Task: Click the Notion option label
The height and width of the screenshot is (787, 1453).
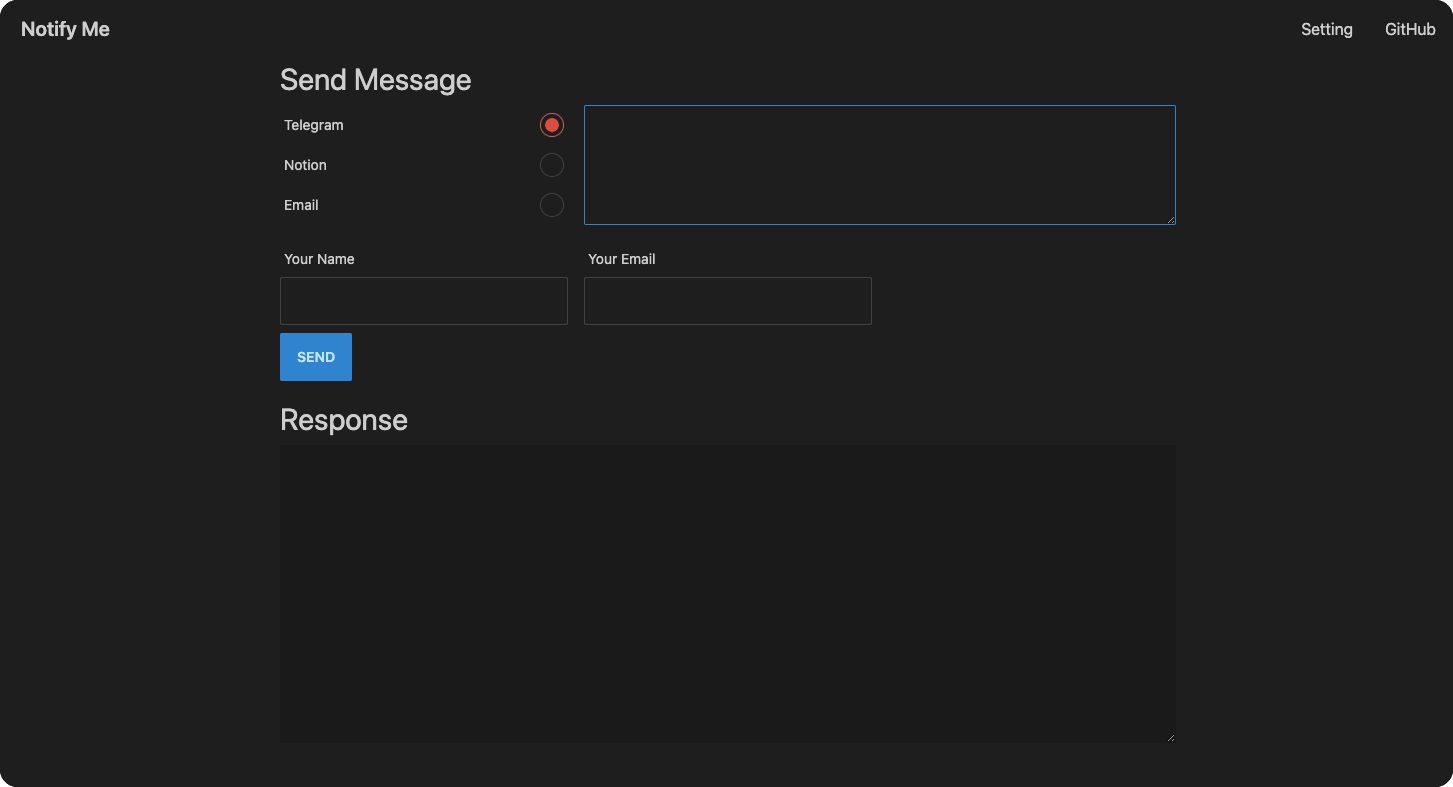Action: pyautogui.click(x=305, y=165)
